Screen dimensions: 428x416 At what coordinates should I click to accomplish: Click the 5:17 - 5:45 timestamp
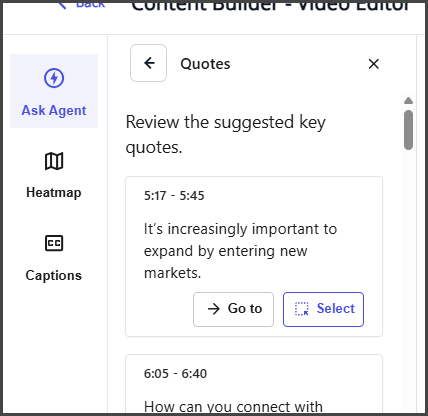174,196
